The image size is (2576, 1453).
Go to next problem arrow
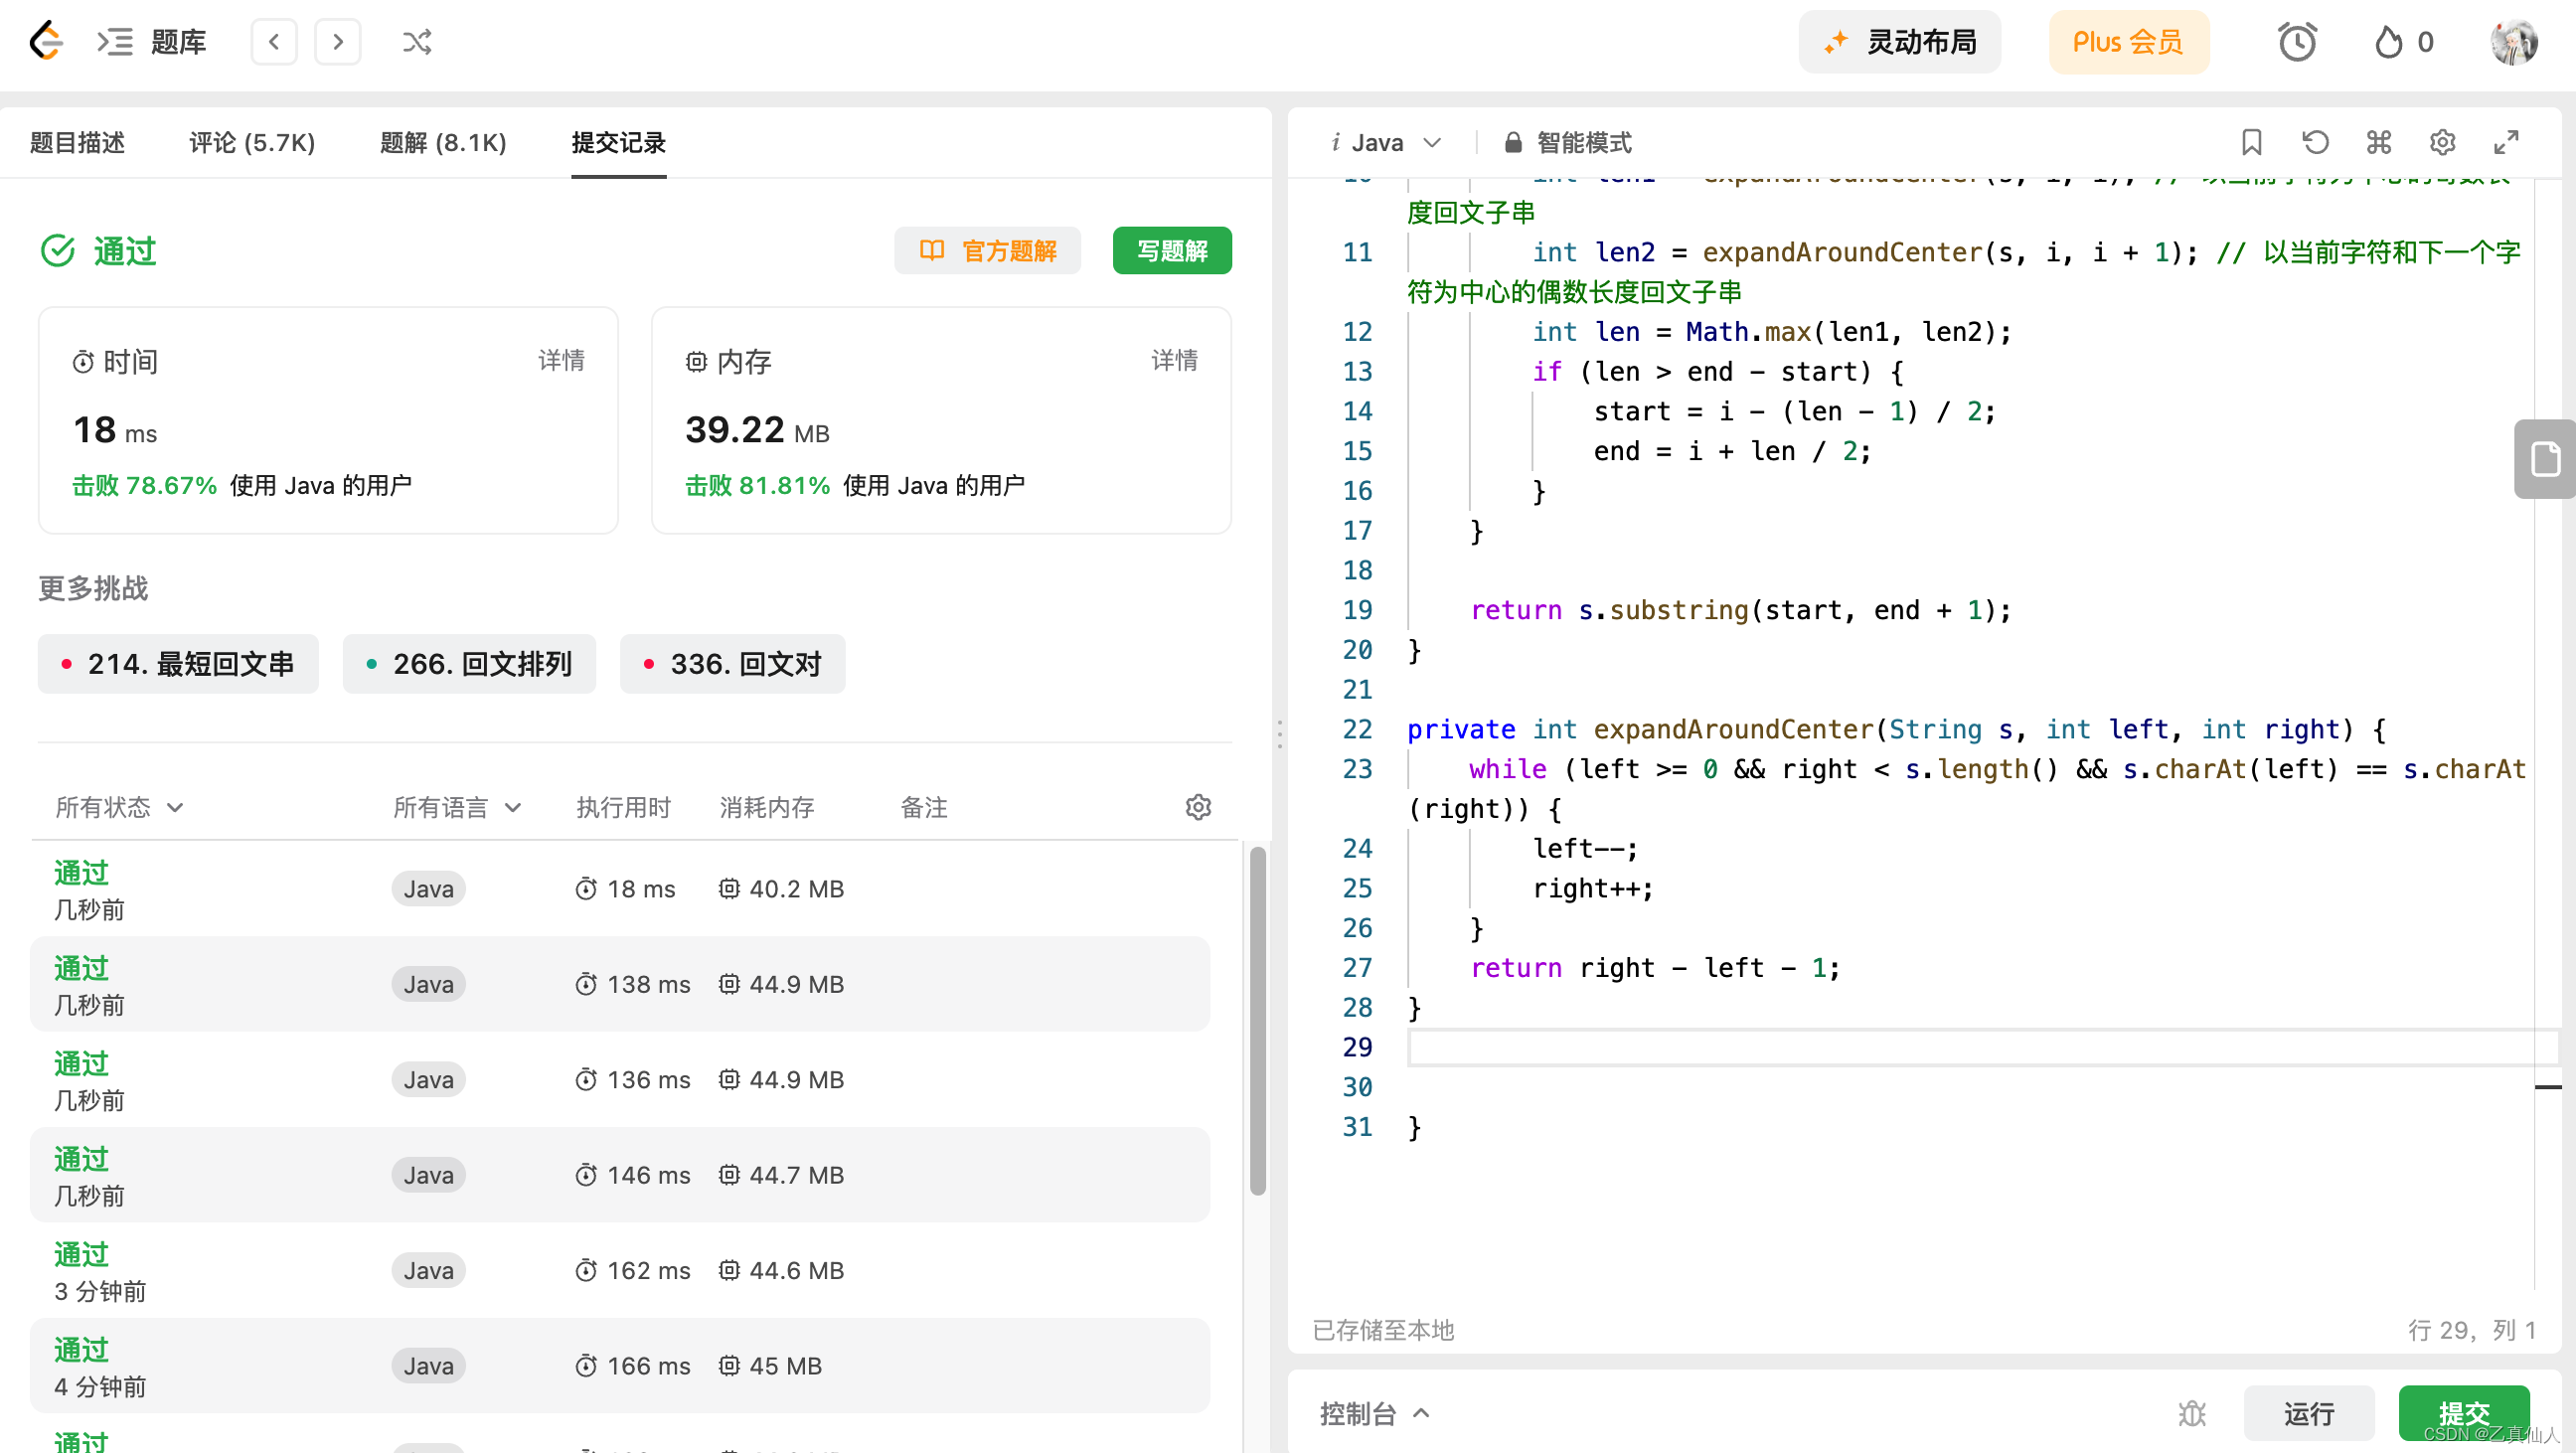338,42
